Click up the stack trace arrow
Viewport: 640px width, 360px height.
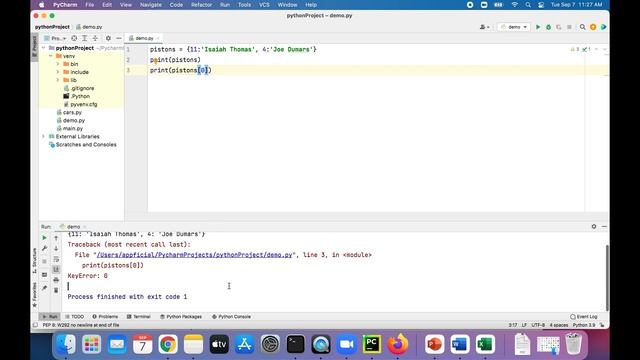pos(56,238)
